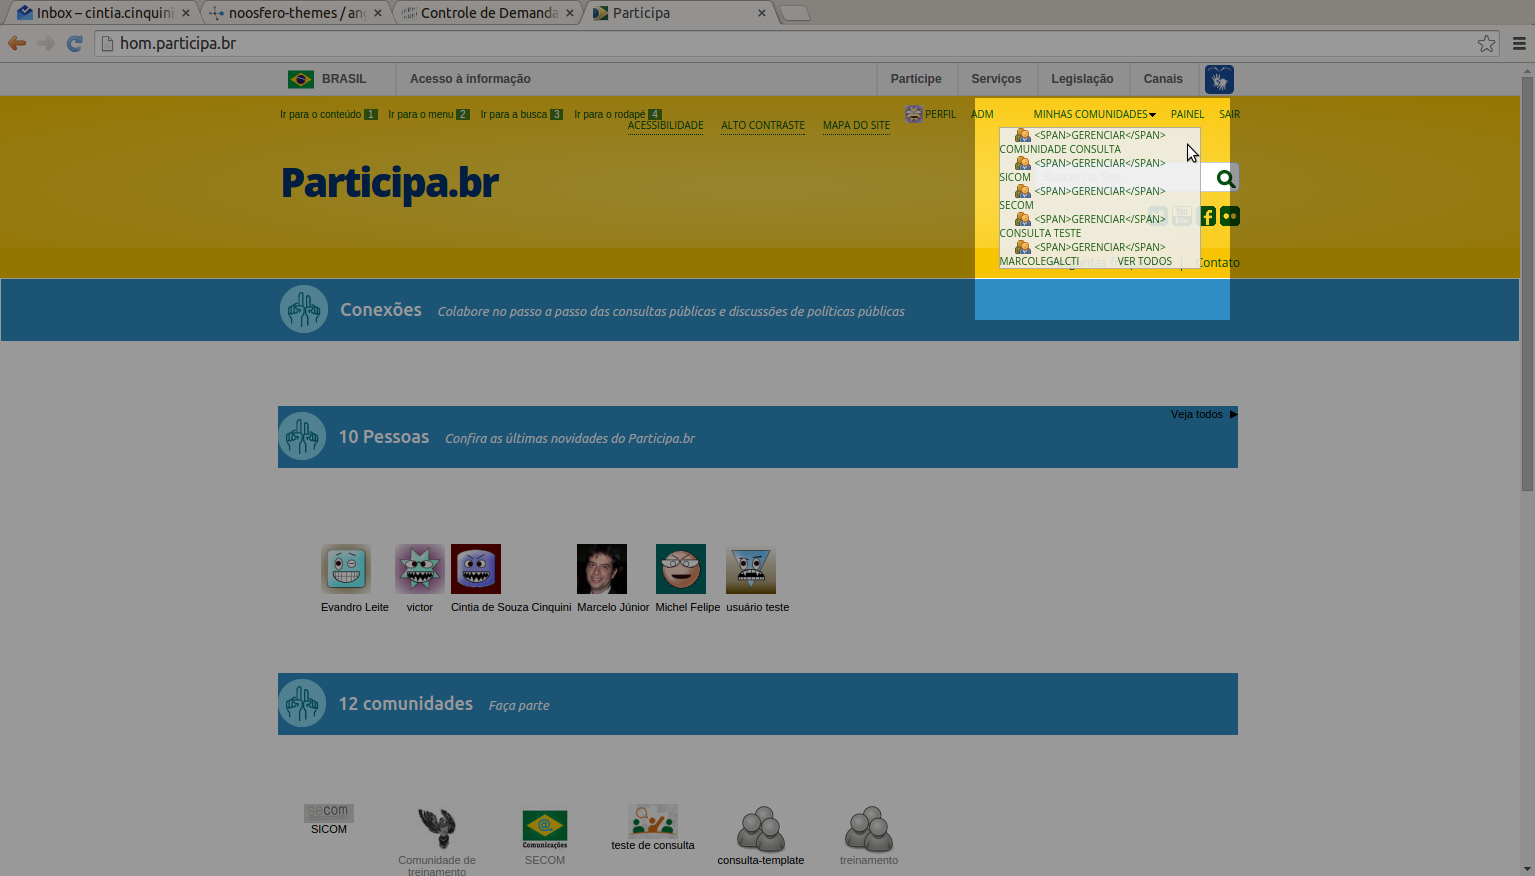The height and width of the screenshot is (876, 1535).
Task: Open Comunidade de treinamento emblem
Action: 437,828
